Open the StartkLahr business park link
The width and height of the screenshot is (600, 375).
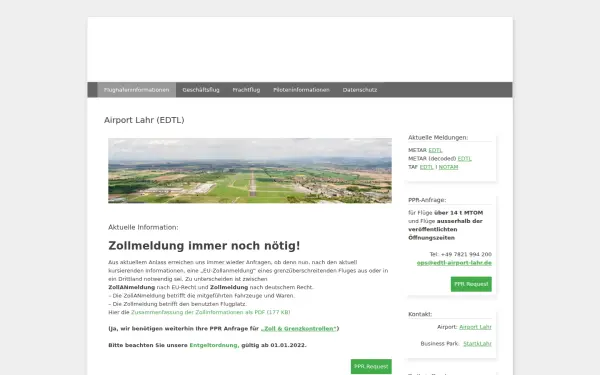click(x=477, y=344)
